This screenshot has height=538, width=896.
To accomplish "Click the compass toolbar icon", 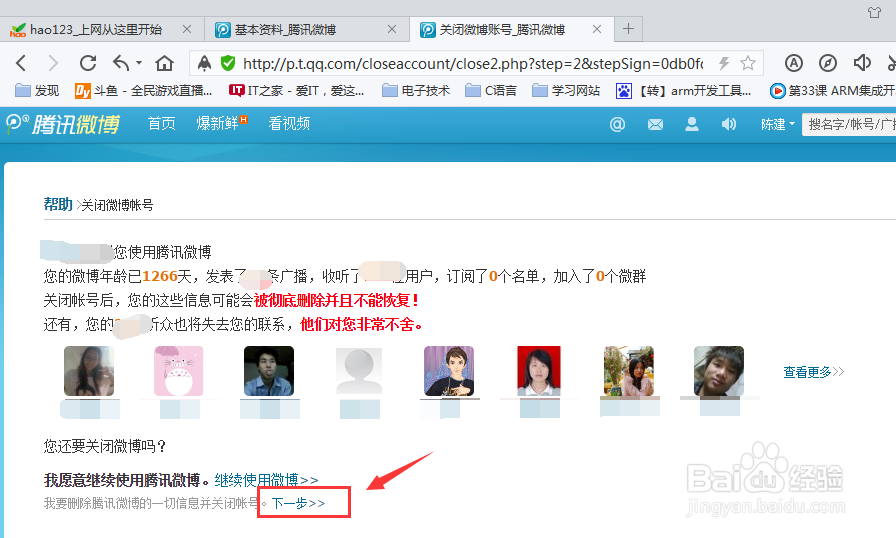I will pyautogui.click(x=828, y=63).
